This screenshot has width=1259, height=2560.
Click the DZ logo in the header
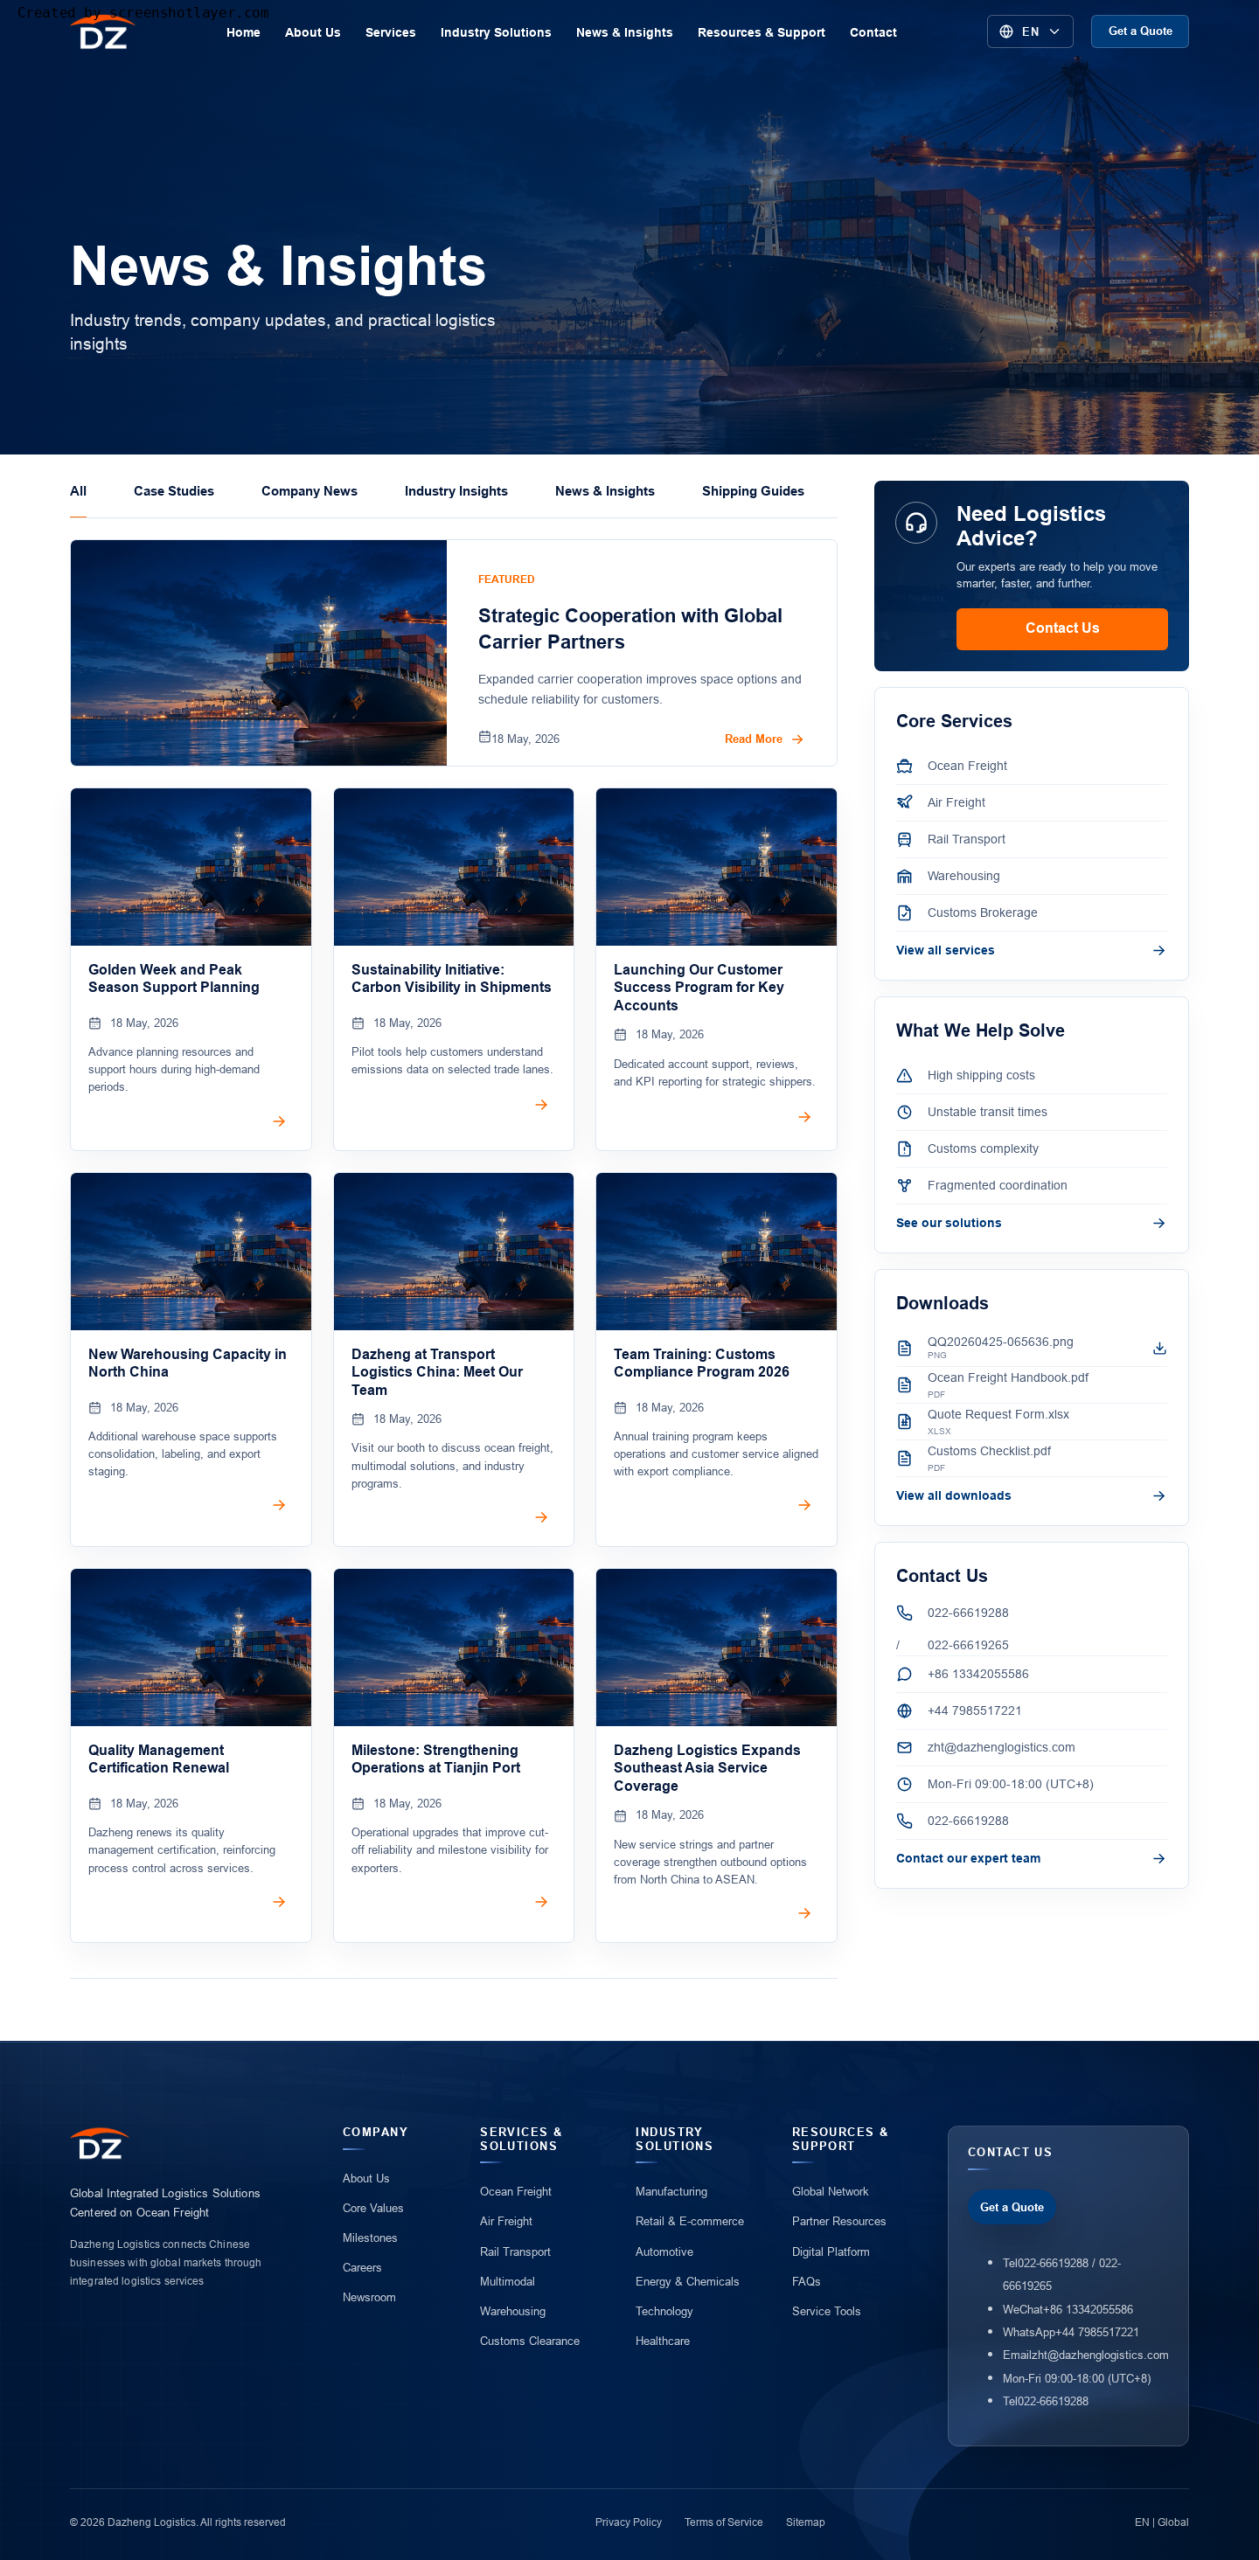click(103, 33)
